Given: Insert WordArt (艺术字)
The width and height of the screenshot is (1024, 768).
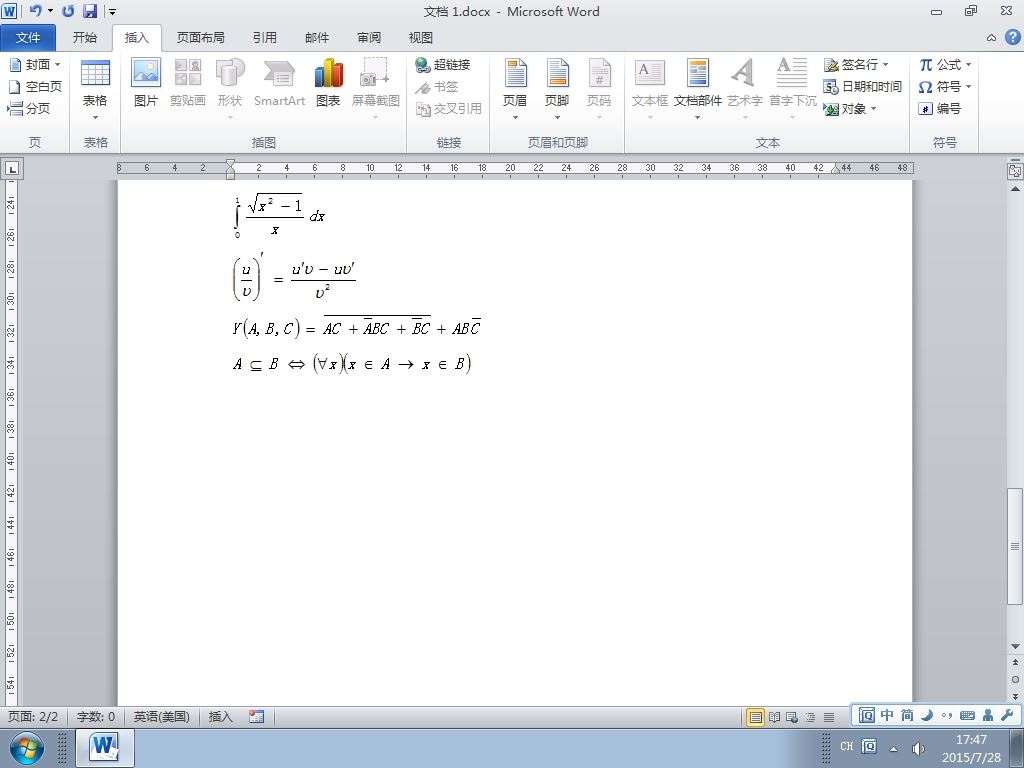Looking at the screenshot, I should click(x=744, y=89).
